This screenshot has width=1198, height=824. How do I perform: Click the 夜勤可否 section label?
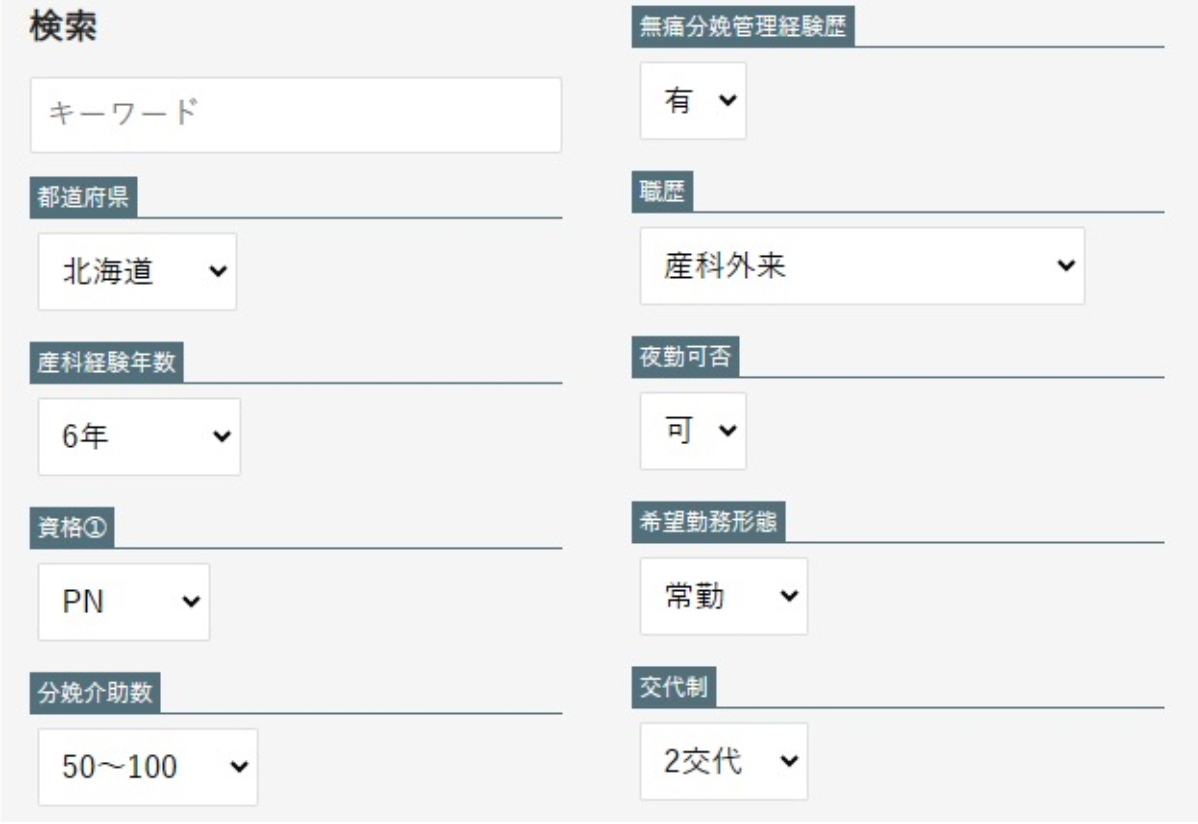685,357
